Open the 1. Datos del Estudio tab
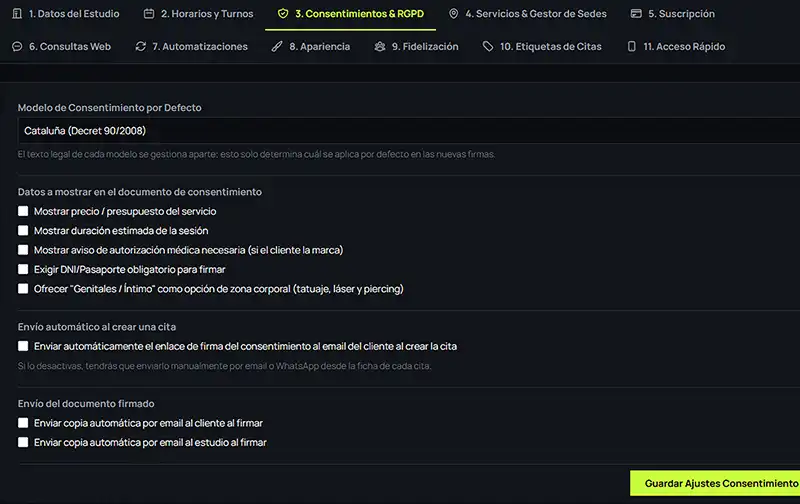This screenshot has width=800, height=504. [x=66, y=14]
